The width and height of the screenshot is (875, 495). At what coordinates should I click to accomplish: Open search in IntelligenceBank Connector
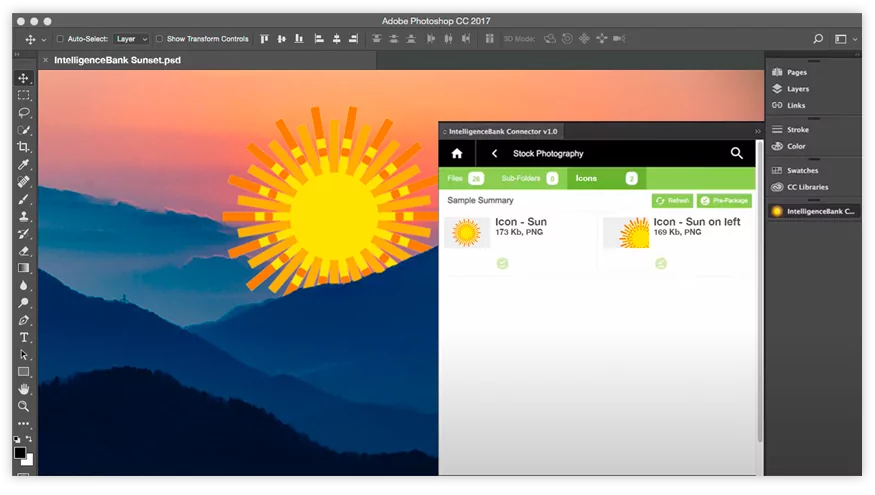(x=737, y=153)
